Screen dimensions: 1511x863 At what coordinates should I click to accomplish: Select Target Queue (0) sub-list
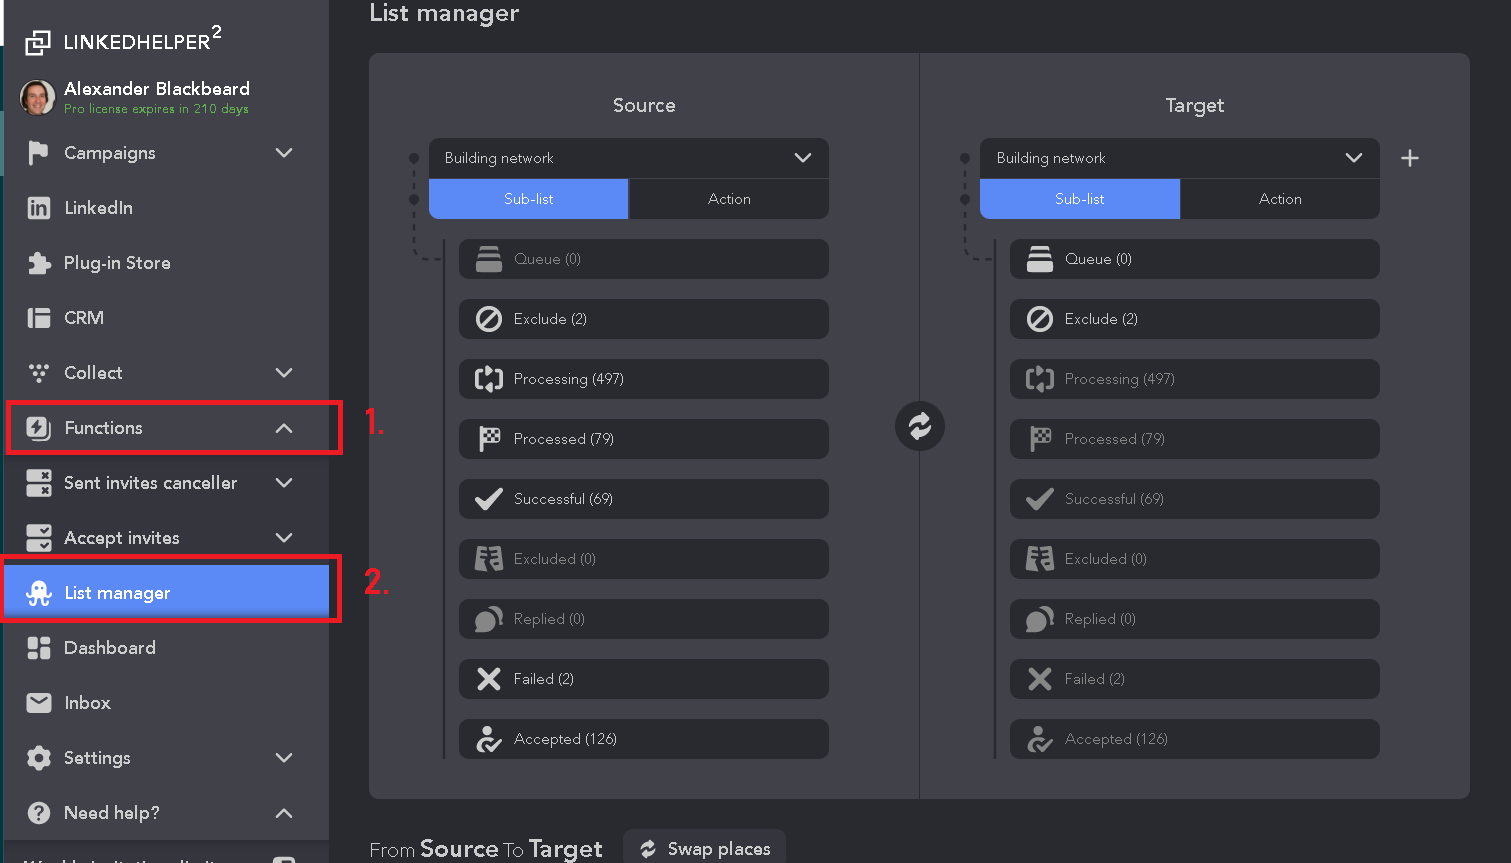click(x=1195, y=259)
